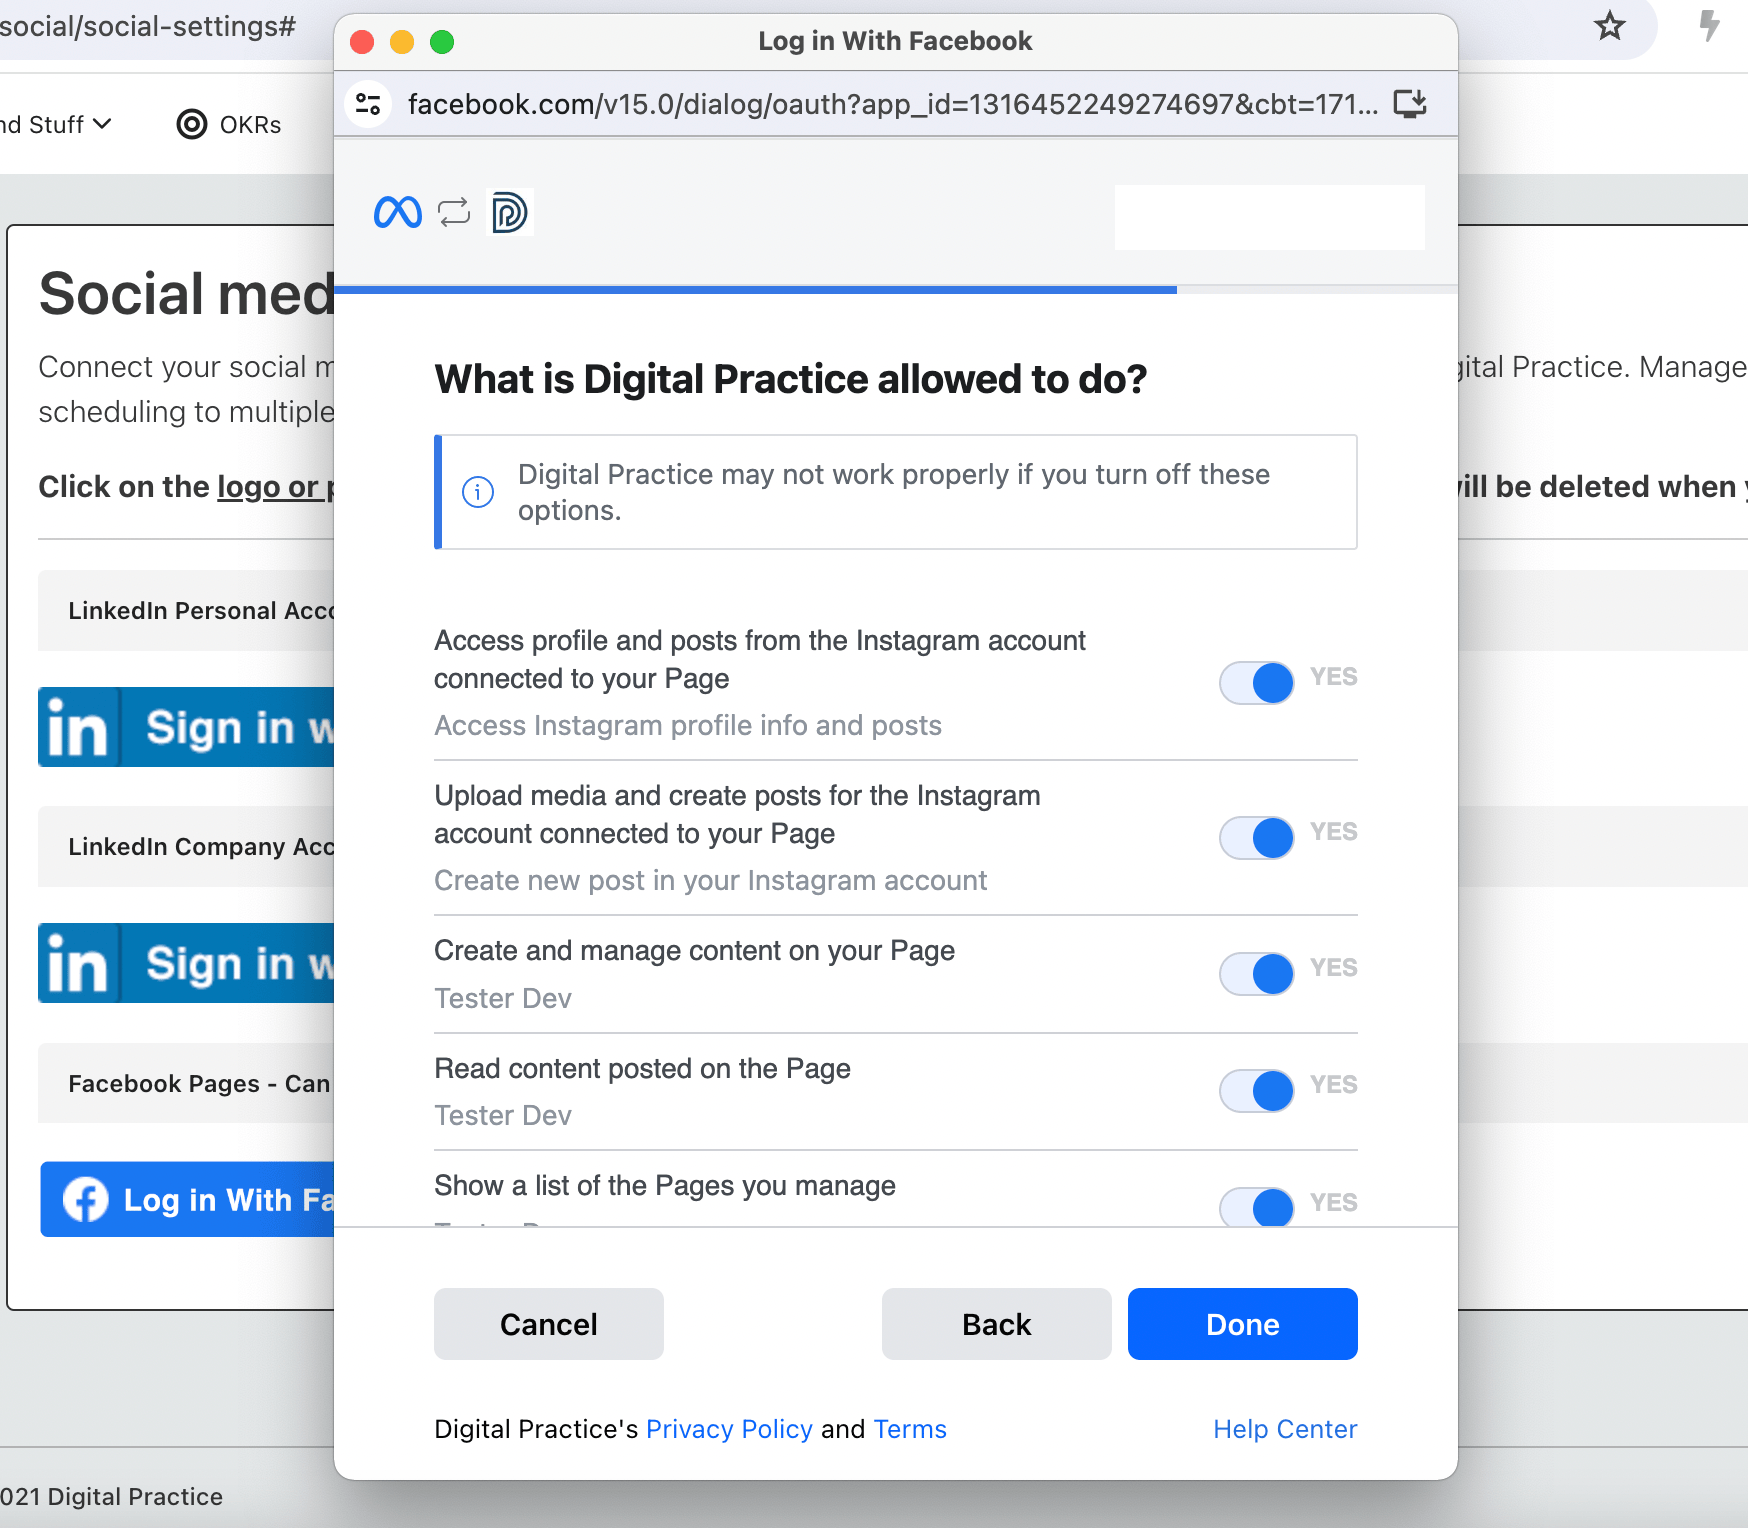Click the Digital Practice app logo icon
The width and height of the screenshot is (1748, 1528).
point(510,212)
